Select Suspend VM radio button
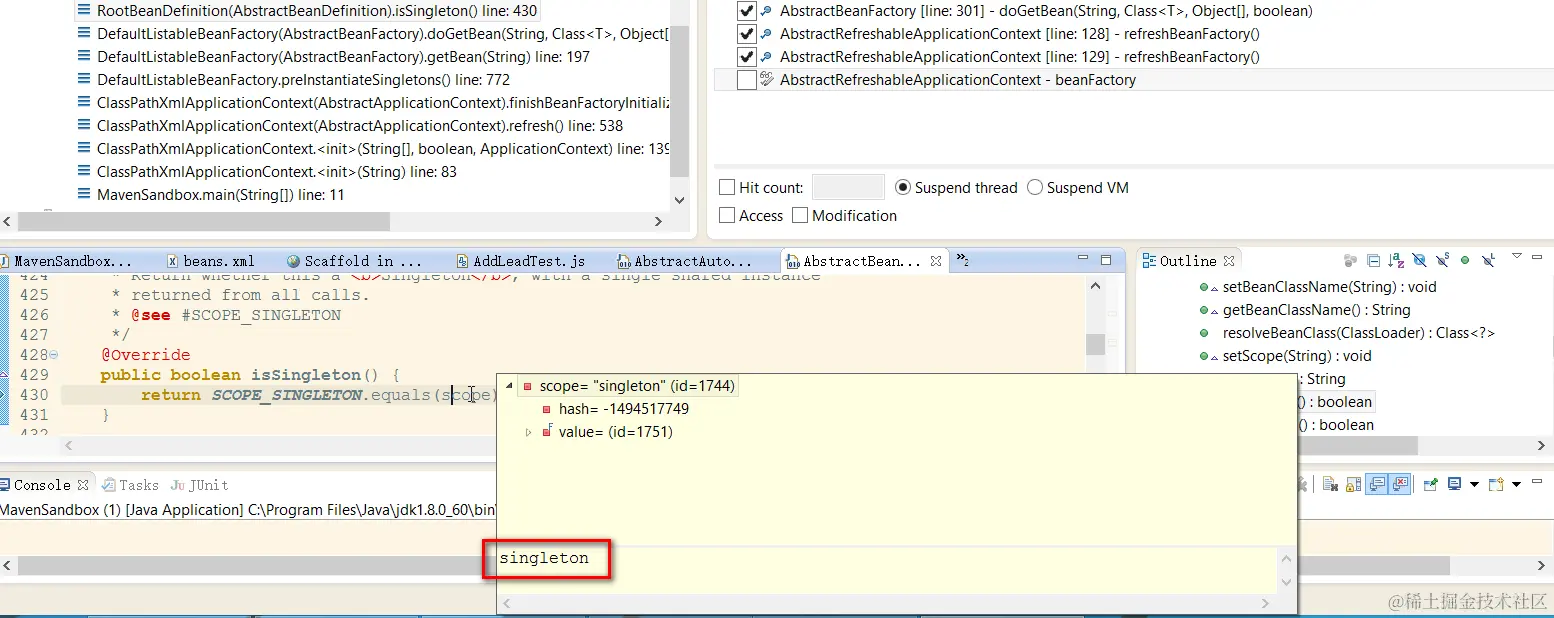 (1035, 187)
